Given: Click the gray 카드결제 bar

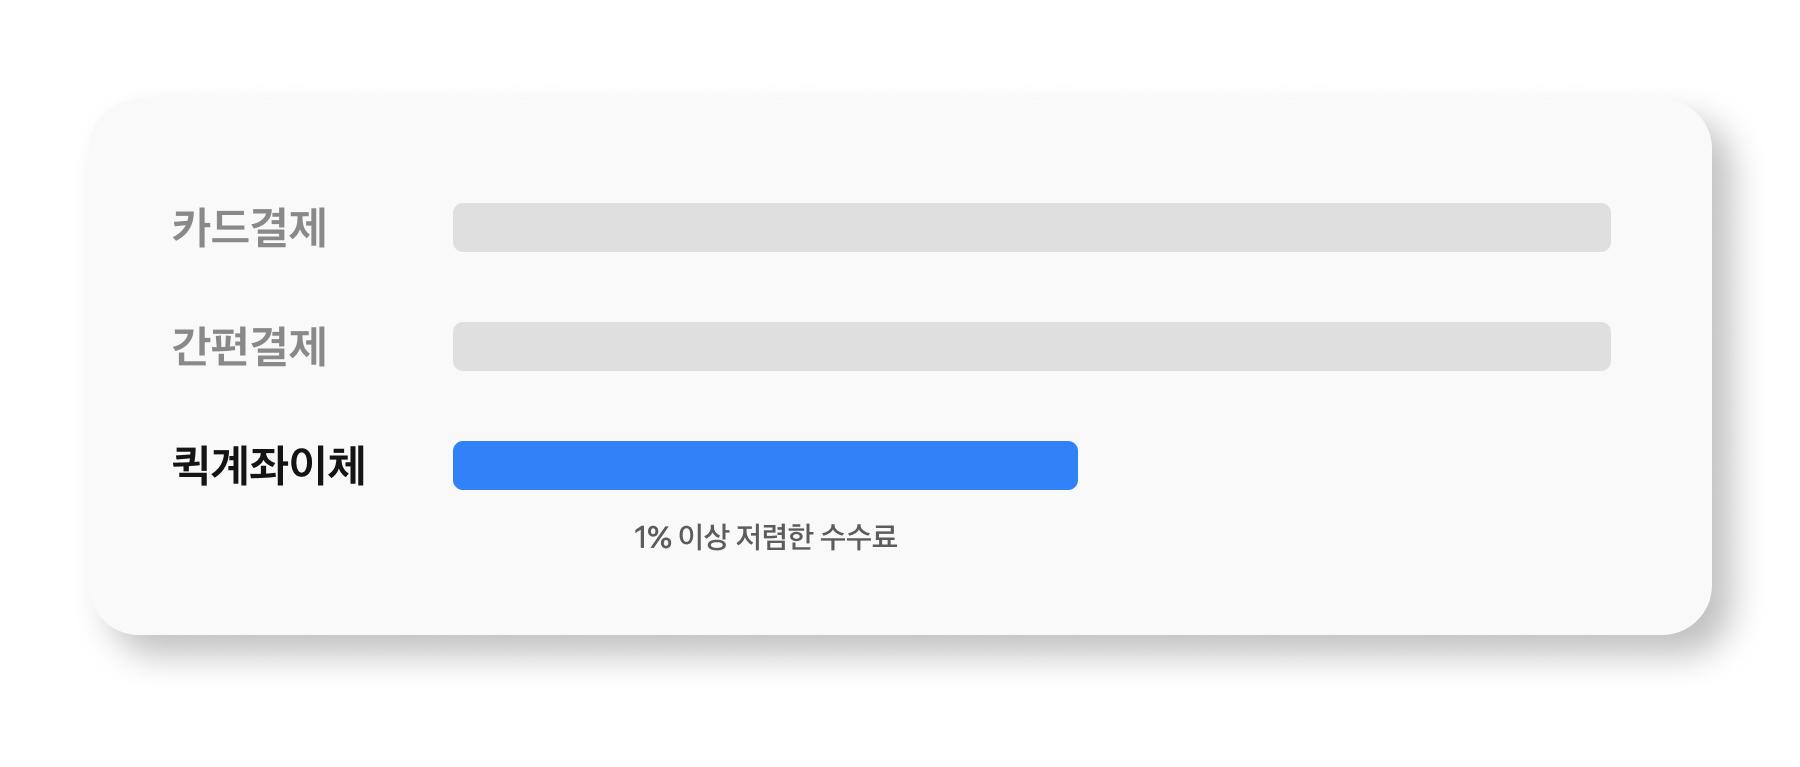Looking at the screenshot, I should pyautogui.click(x=1031, y=227).
